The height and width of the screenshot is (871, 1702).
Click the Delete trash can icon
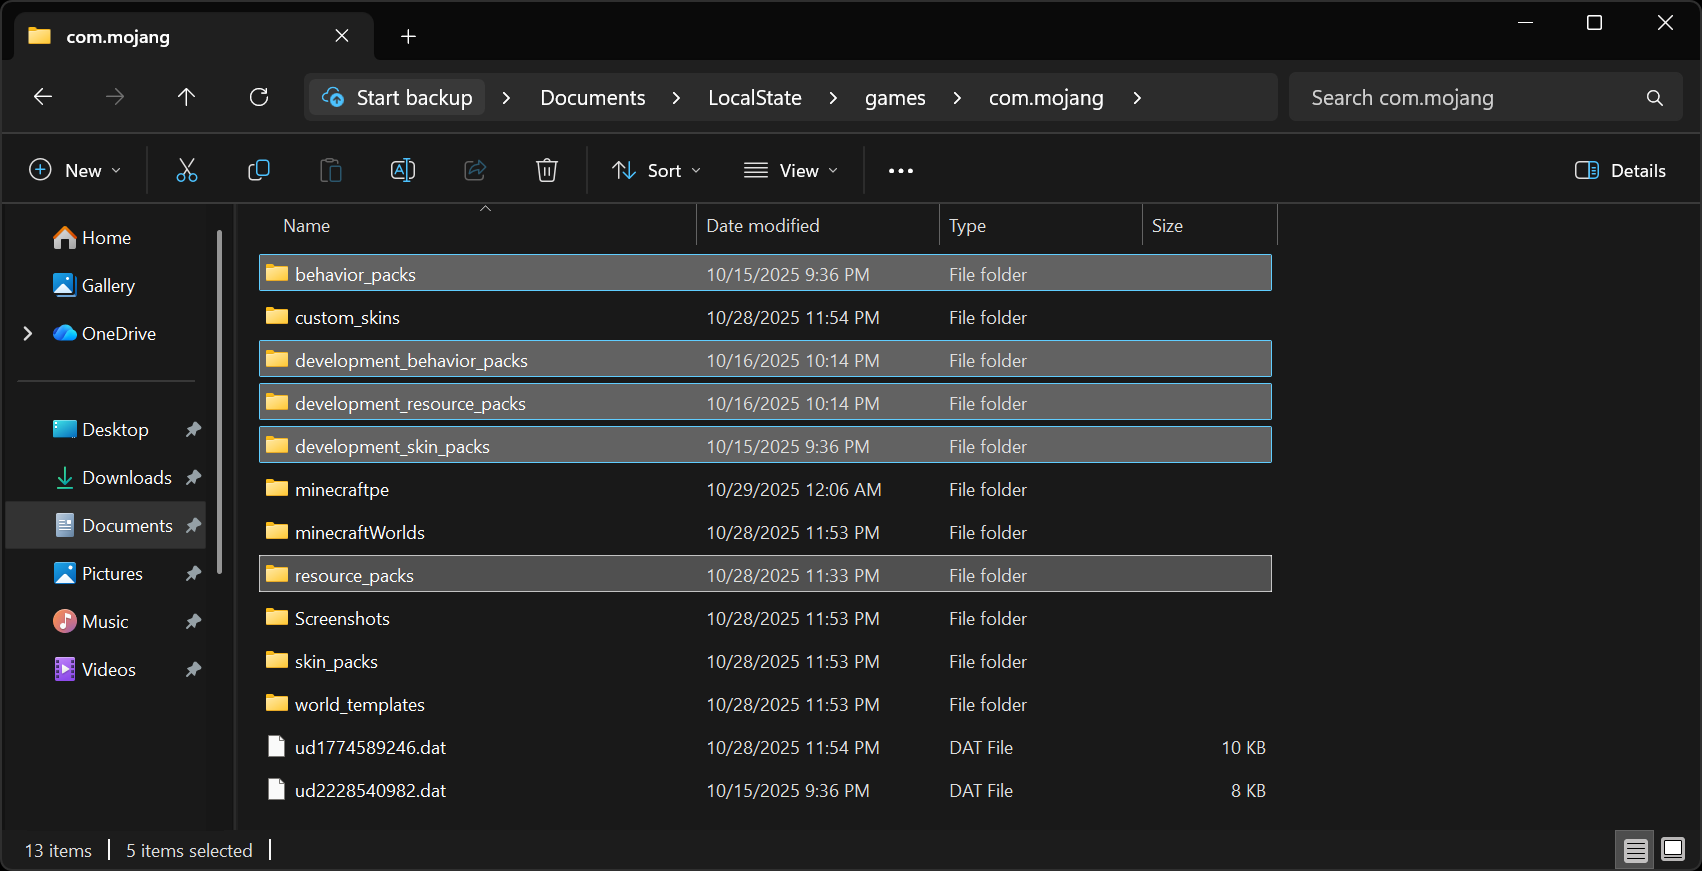tap(547, 170)
